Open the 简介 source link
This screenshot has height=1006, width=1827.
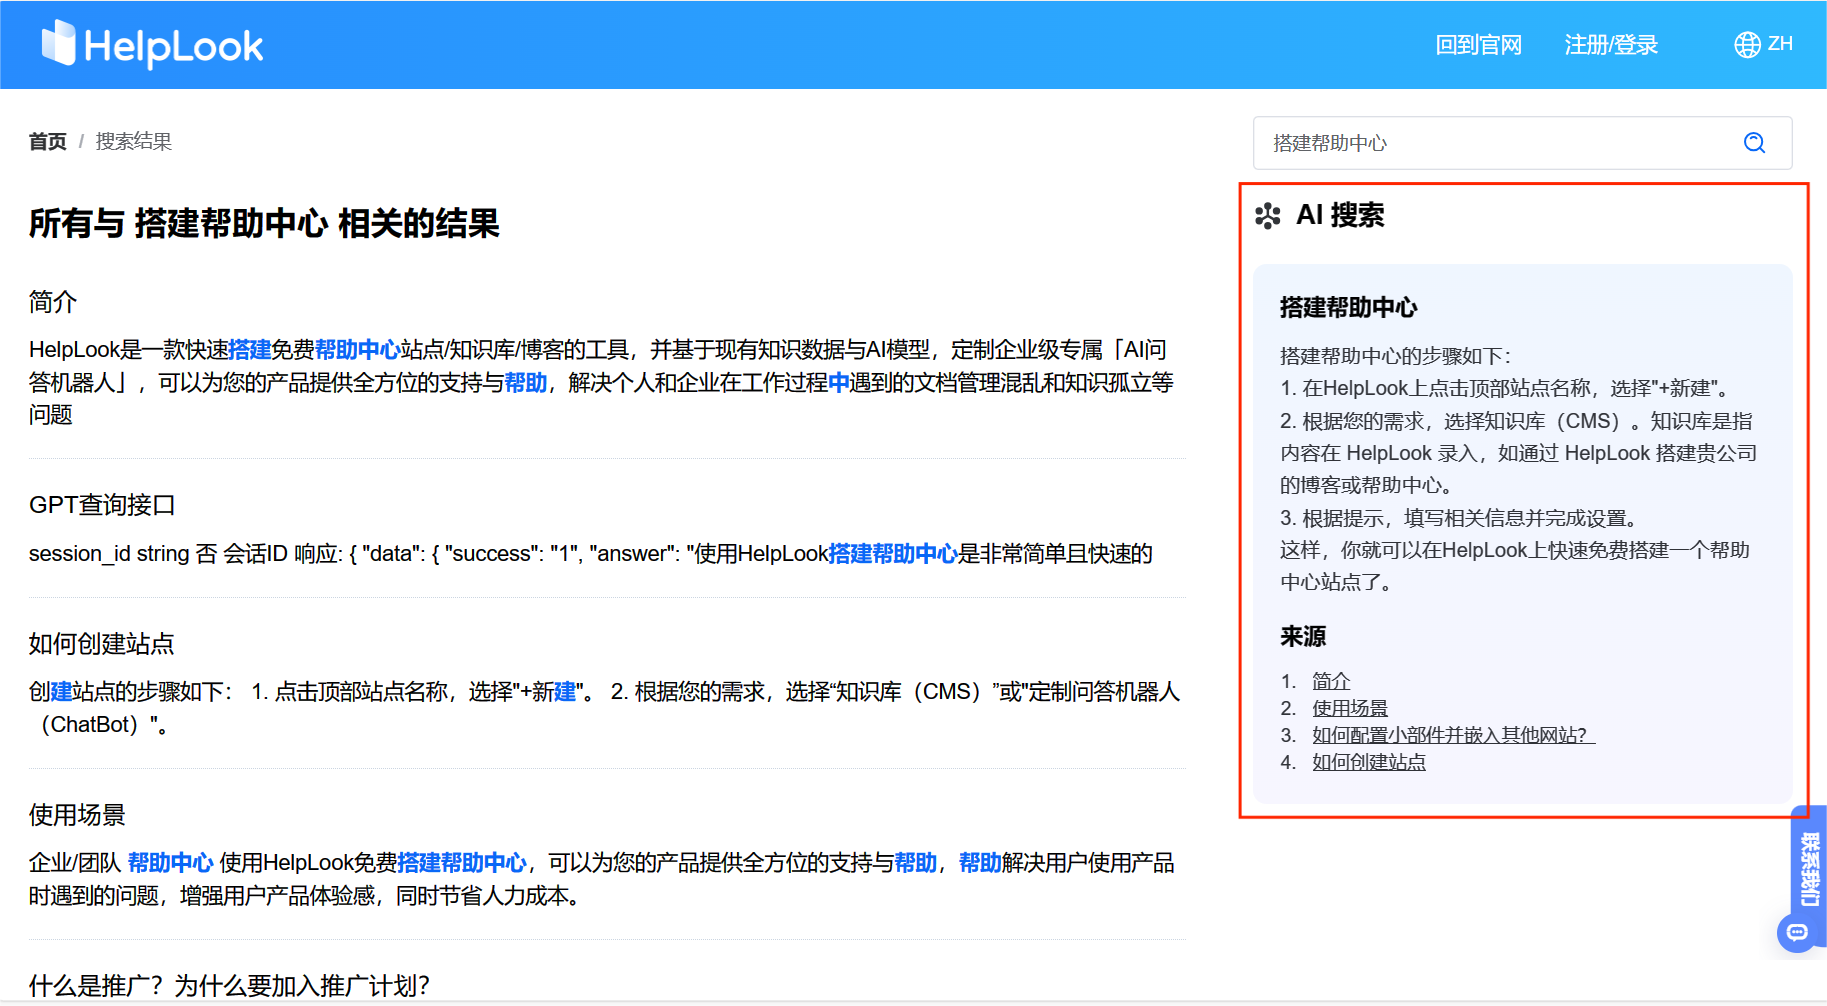1331,680
